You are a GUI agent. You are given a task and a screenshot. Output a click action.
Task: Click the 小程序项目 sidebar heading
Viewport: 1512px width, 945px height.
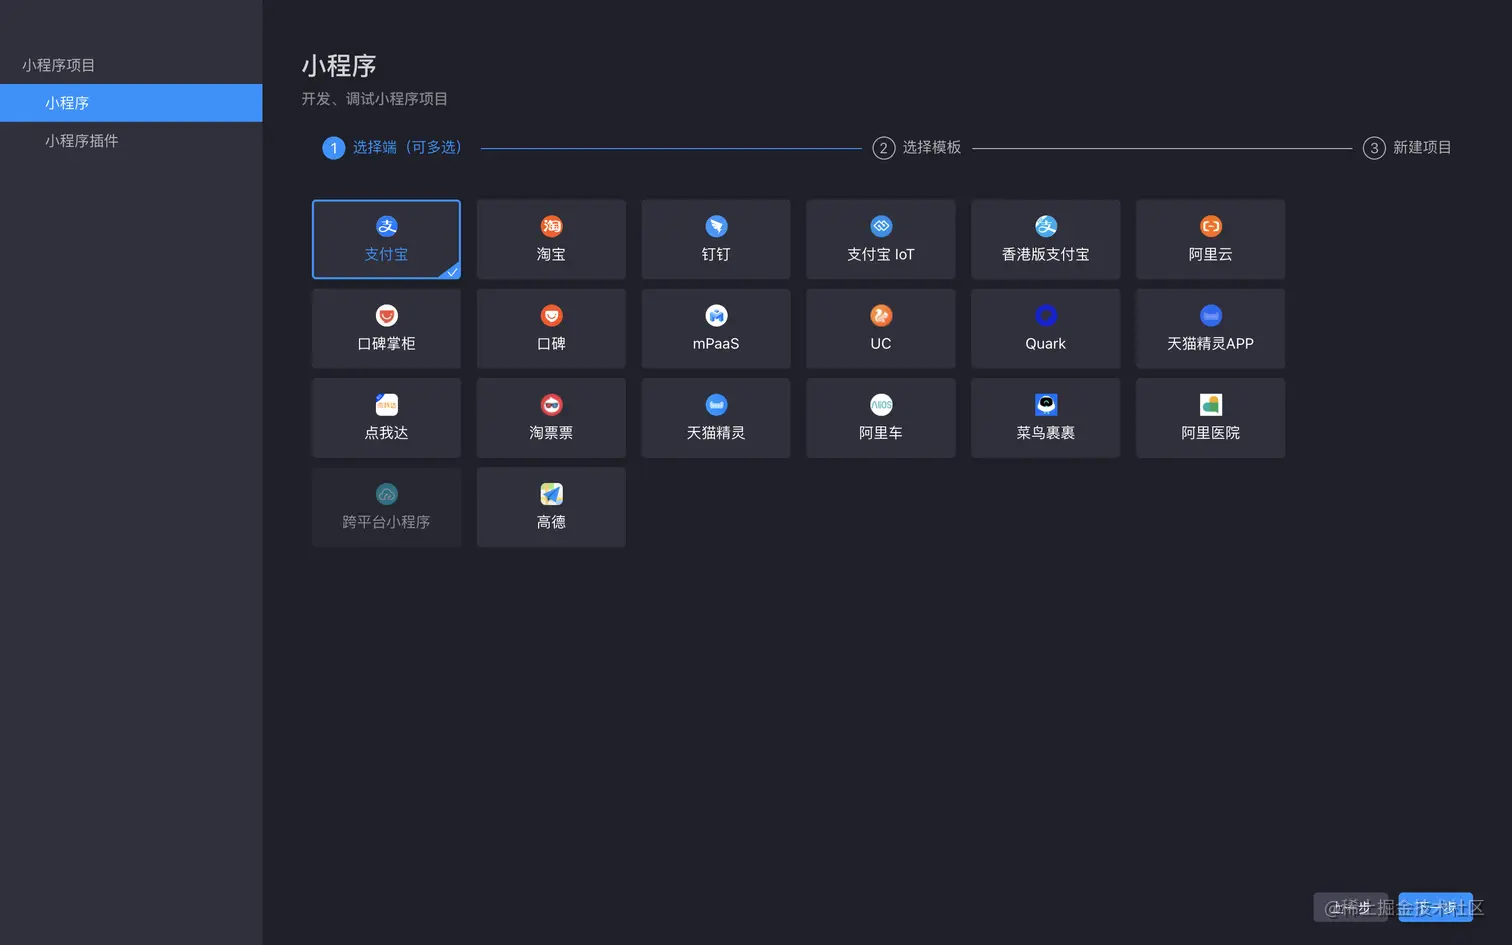[x=58, y=65]
